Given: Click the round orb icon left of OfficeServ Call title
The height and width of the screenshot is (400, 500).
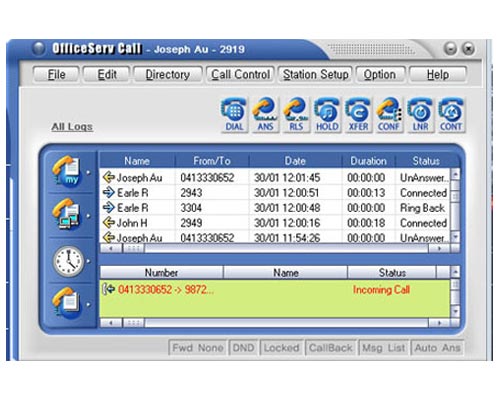Looking at the screenshot, I should [38, 49].
